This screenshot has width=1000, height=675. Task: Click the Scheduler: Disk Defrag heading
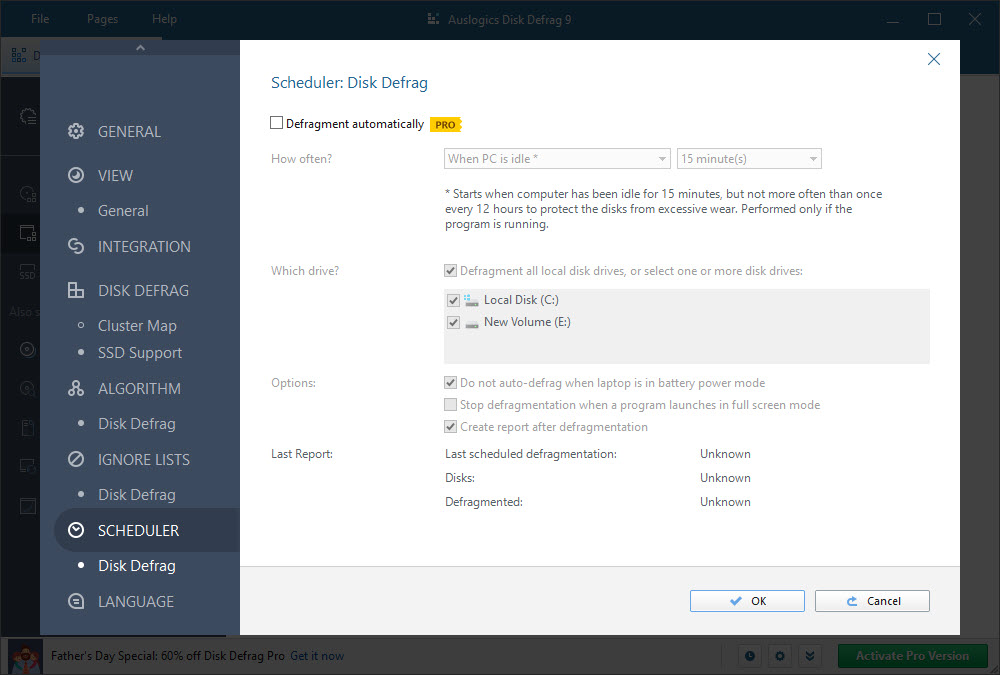pyautogui.click(x=349, y=83)
